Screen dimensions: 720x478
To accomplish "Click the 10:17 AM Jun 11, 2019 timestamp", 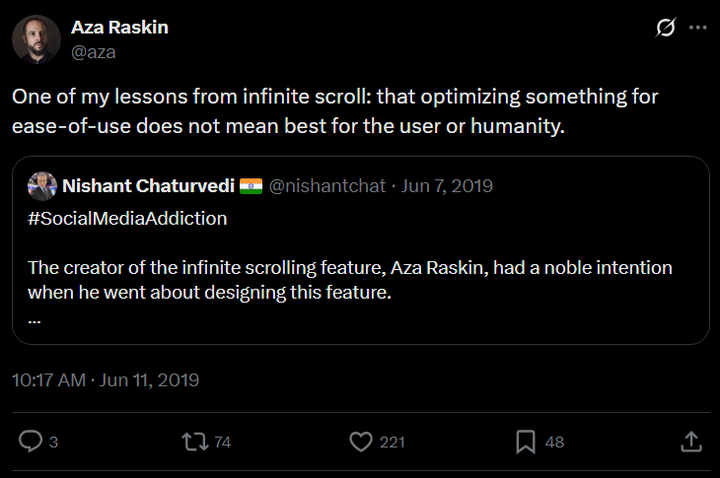I will (105, 380).
